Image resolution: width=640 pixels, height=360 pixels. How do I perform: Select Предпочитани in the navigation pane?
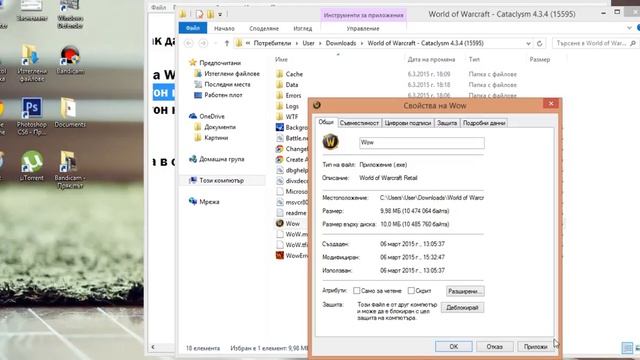[215, 63]
